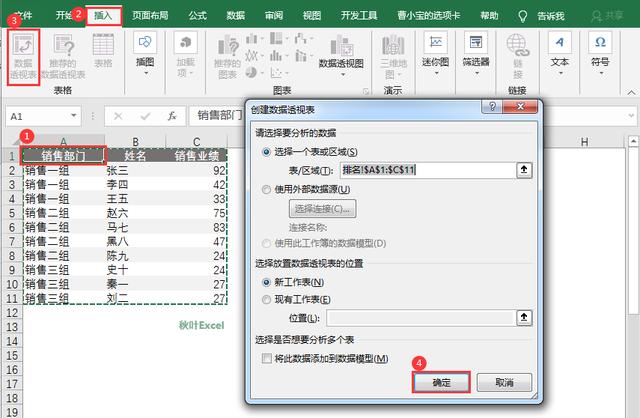
Task: Expand the Name Box dropdown arrow
Action: point(73,116)
